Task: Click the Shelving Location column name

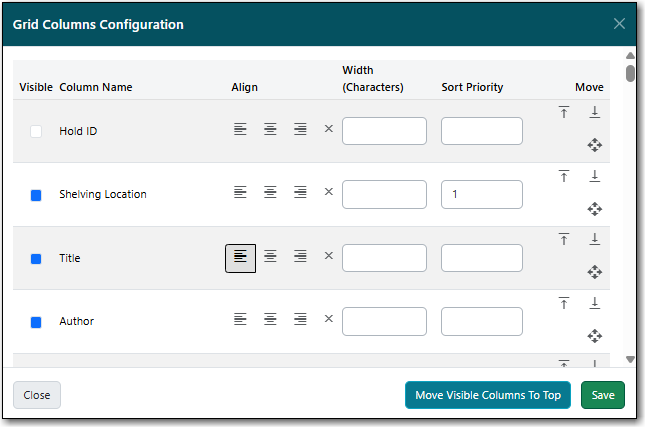Action: 103,194
